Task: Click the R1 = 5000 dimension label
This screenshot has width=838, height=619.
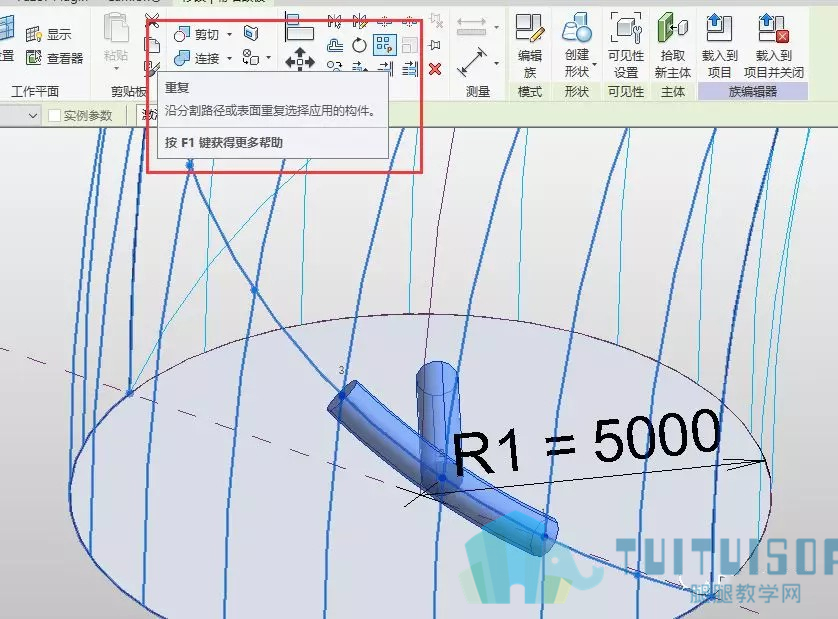Action: pos(587,443)
